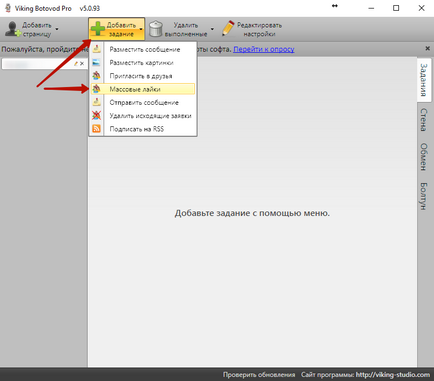Viewport: 434px width, 381px height.
Task: Click the small x icon in account field
Action: [x=82, y=63]
